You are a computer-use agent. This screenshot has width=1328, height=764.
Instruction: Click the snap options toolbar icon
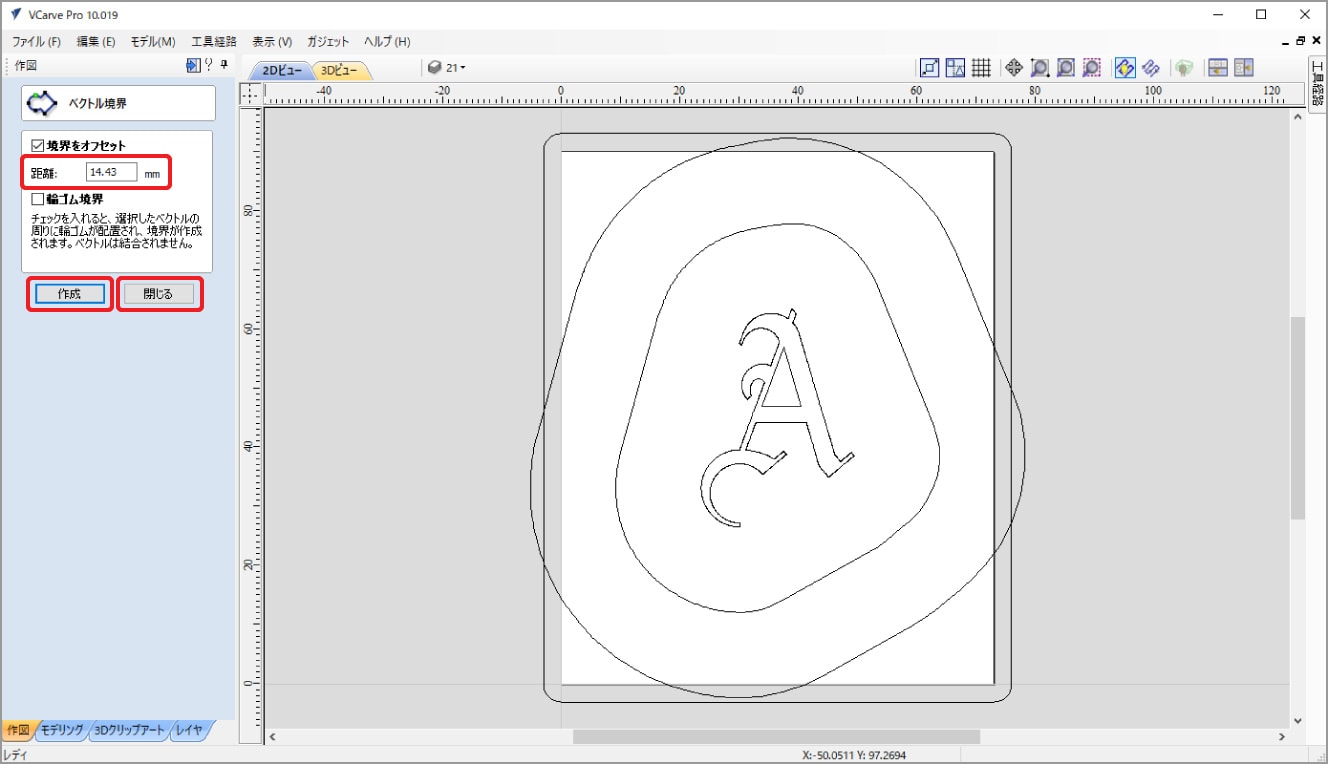[x=929, y=68]
